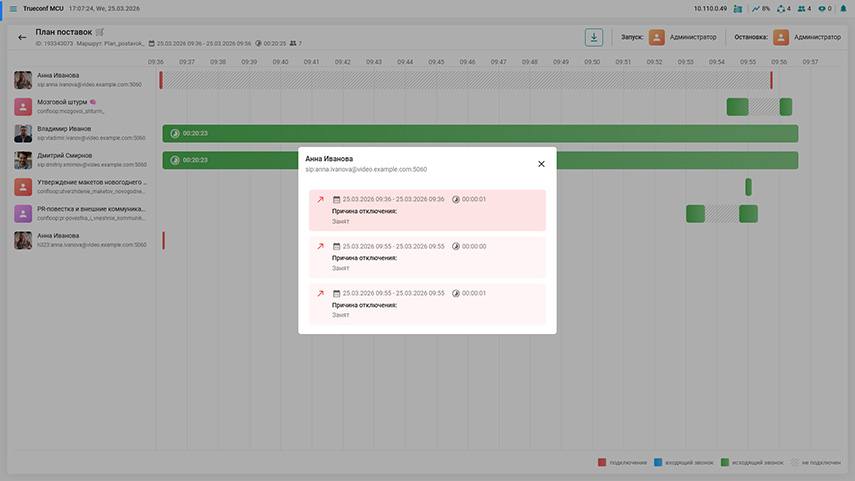The image size is (855, 481).
Task: Select the second disconnect entry with 00:00:00 duration
Action: [x=427, y=257]
